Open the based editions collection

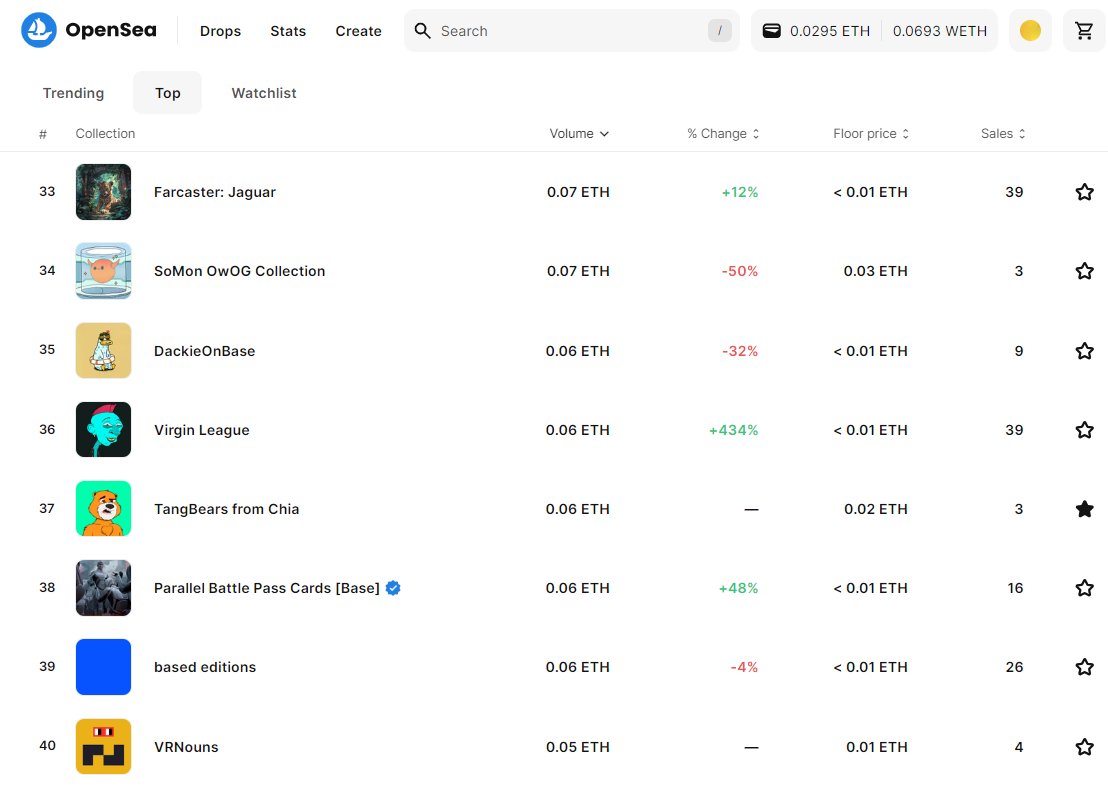tap(205, 667)
